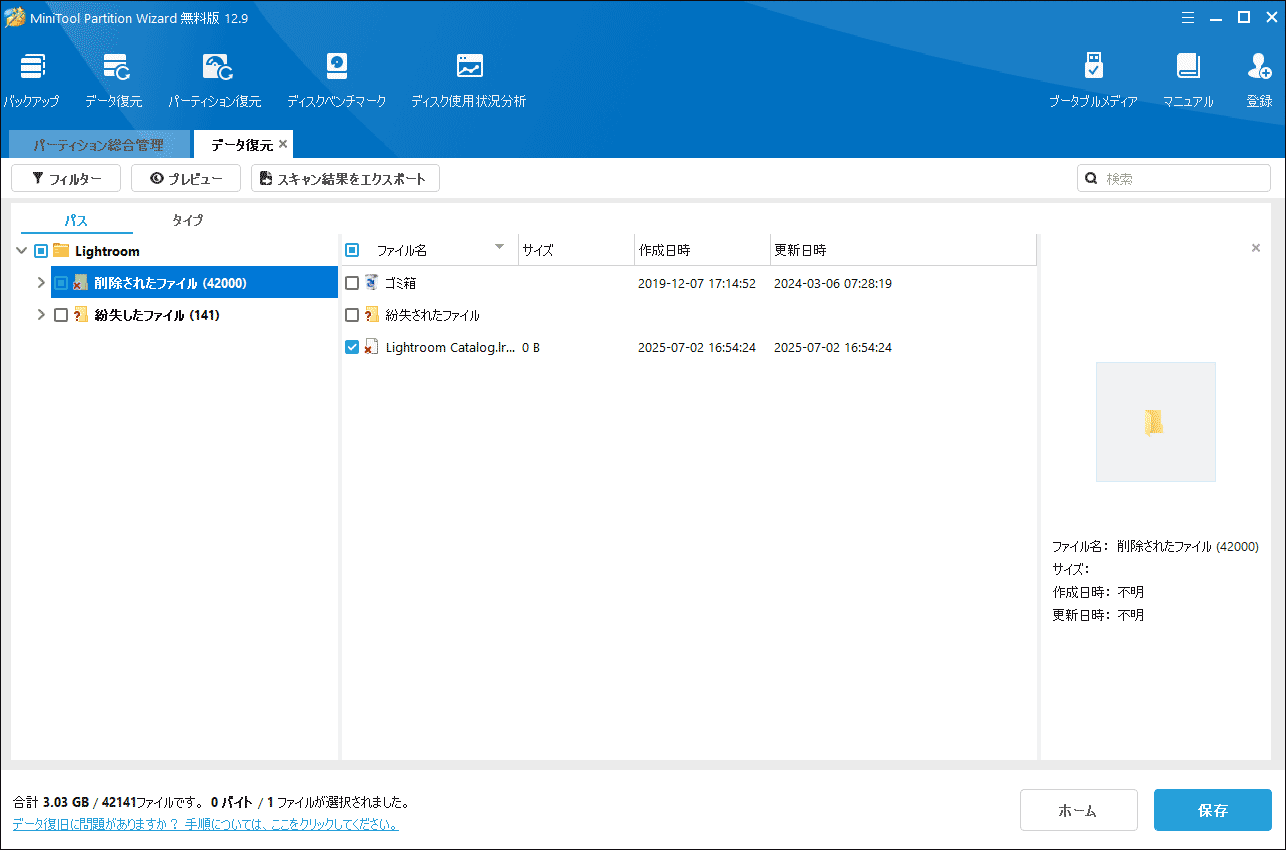Toggle the Lightroom root checkbox
1286x850 pixels.
point(41,251)
